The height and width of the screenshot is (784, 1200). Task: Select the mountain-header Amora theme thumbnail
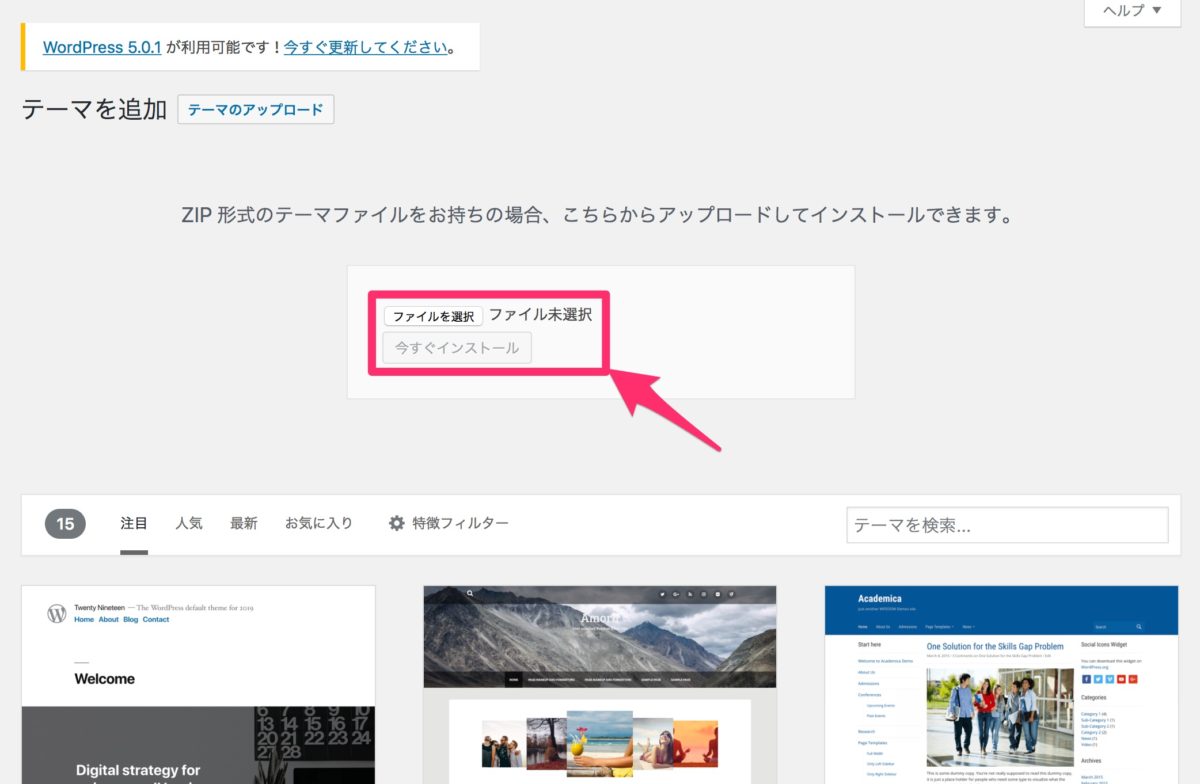pos(600,685)
